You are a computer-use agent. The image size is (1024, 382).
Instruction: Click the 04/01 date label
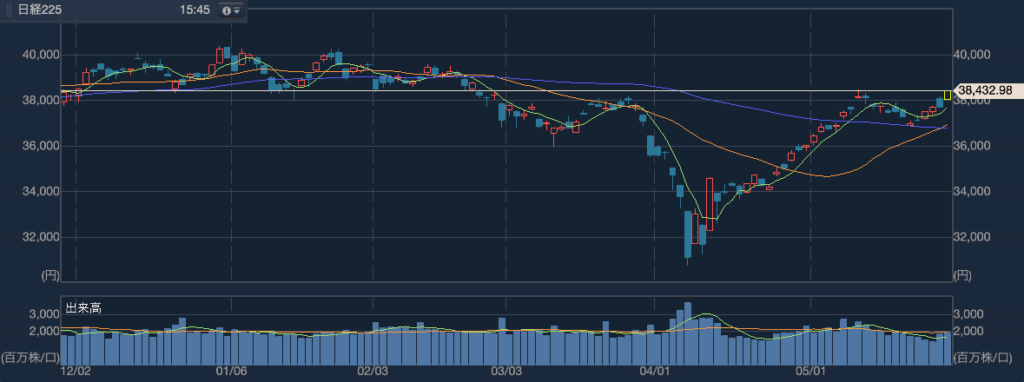[654, 371]
